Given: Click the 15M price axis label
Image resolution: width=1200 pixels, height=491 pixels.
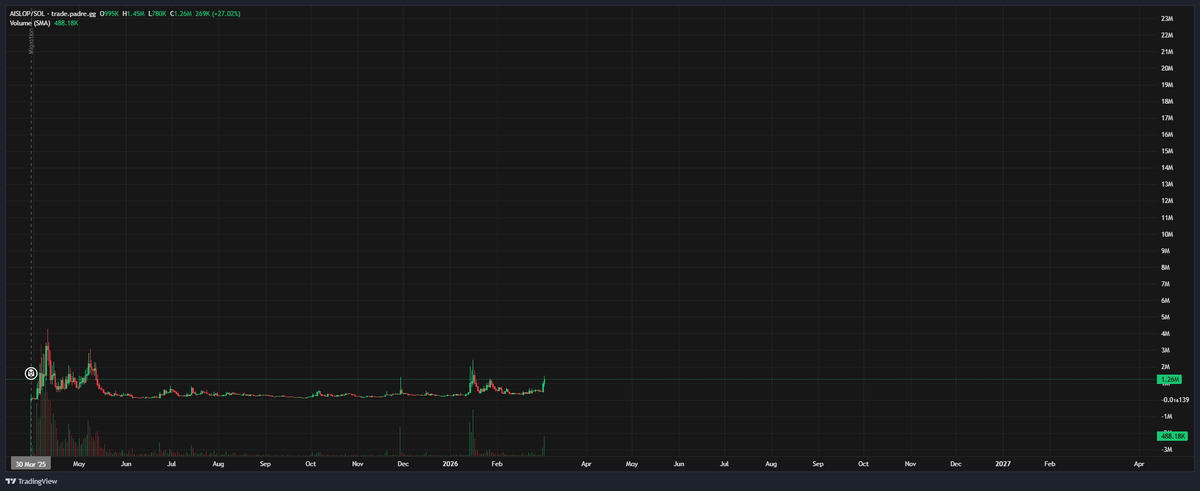Looking at the screenshot, I should [x=1167, y=151].
